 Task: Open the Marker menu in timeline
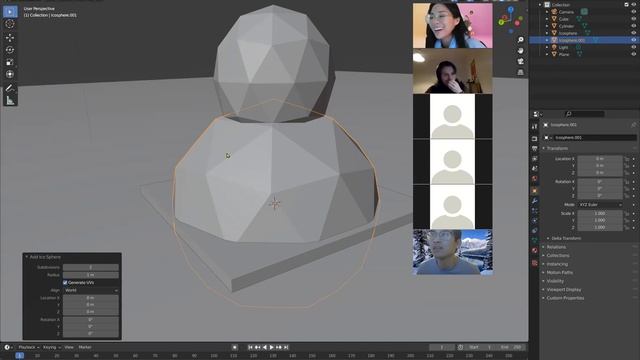pyautogui.click(x=85, y=347)
